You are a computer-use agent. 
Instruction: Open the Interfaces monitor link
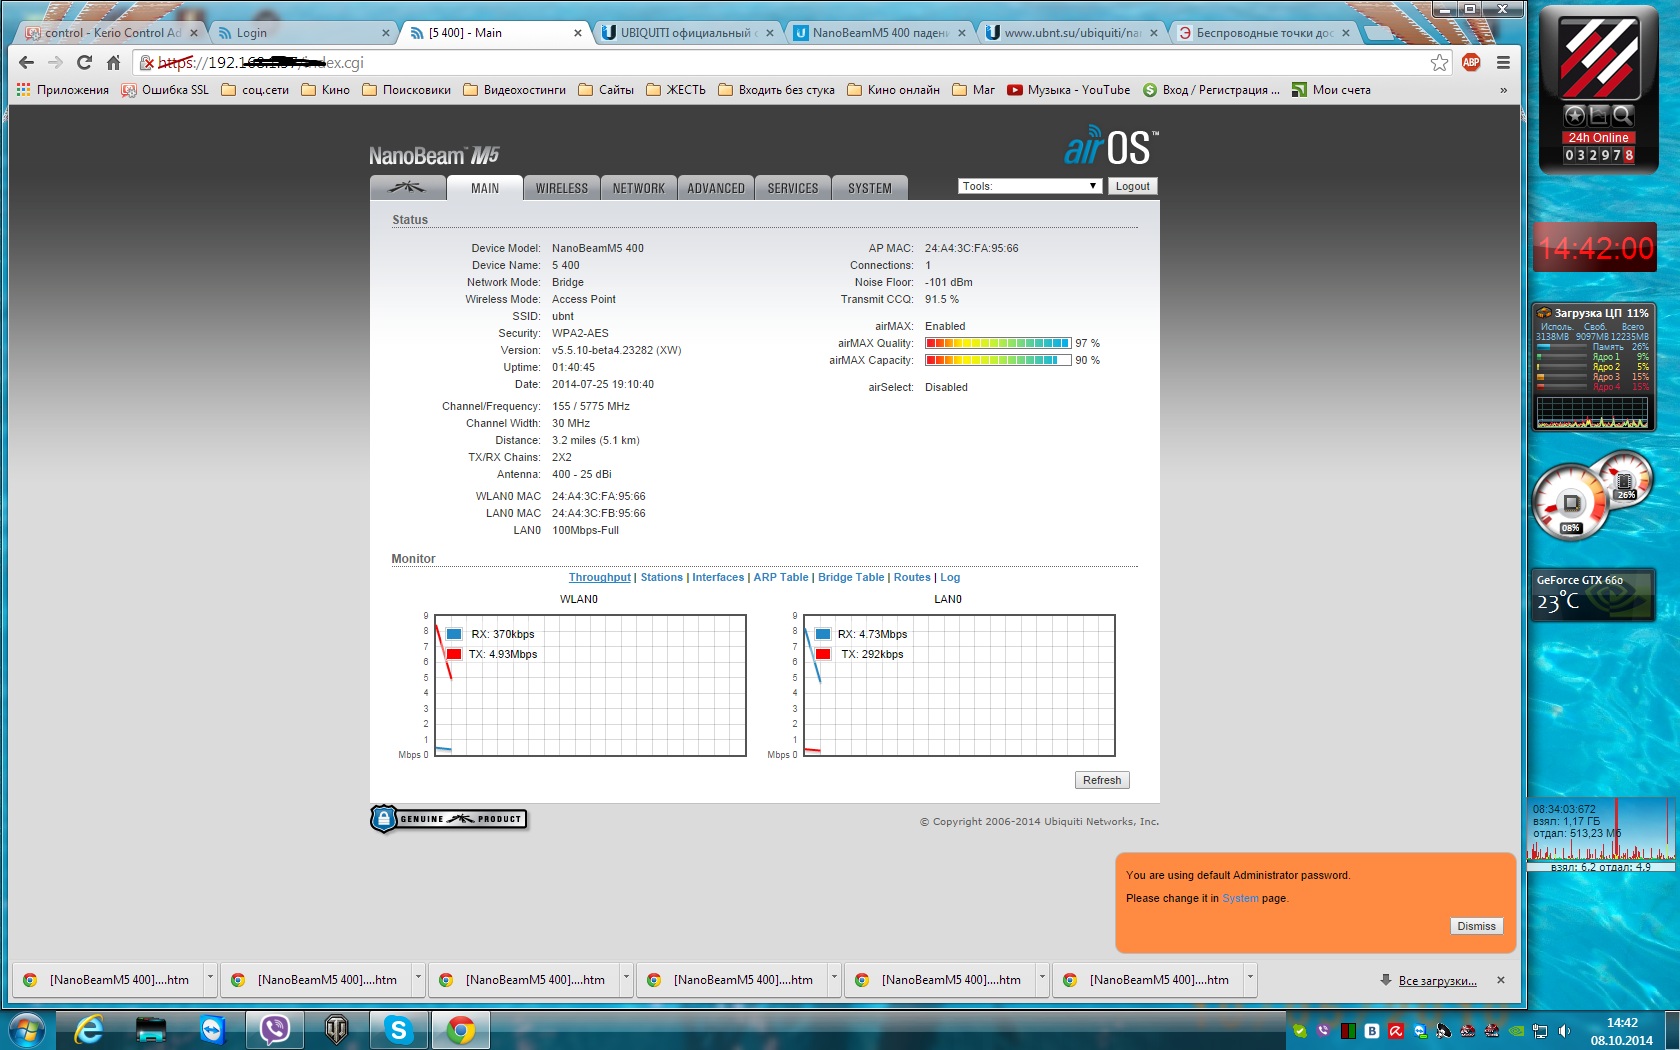click(x=718, y=577)
